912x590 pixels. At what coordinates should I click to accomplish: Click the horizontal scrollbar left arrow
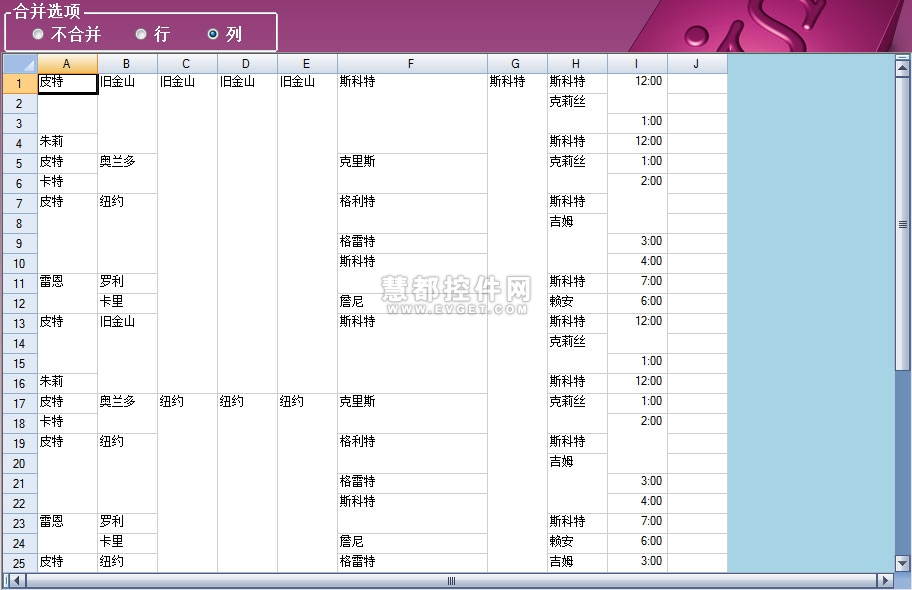pos(17,580)
